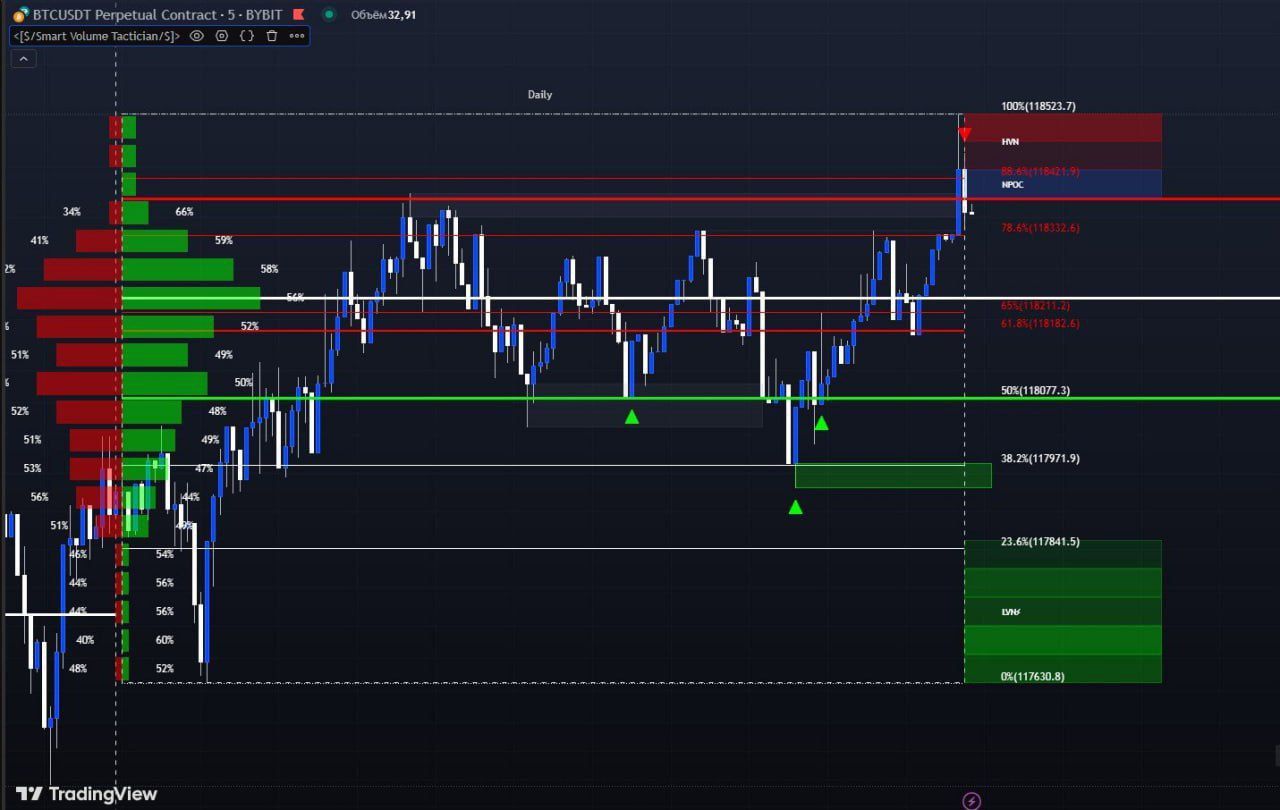Image resolution: width=1280 pixels, height=810 pixels.
Task: Open the TradingView logo link
Action: [87, 794]
